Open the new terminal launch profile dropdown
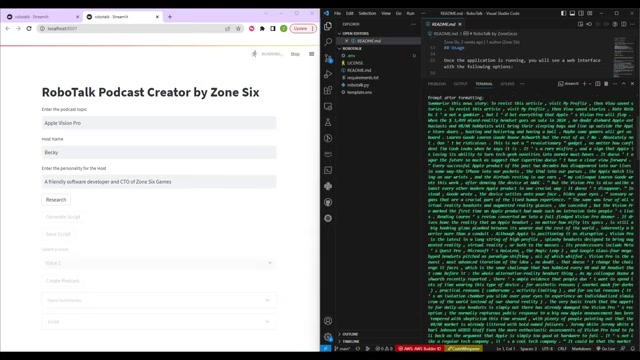 [589, 84]
